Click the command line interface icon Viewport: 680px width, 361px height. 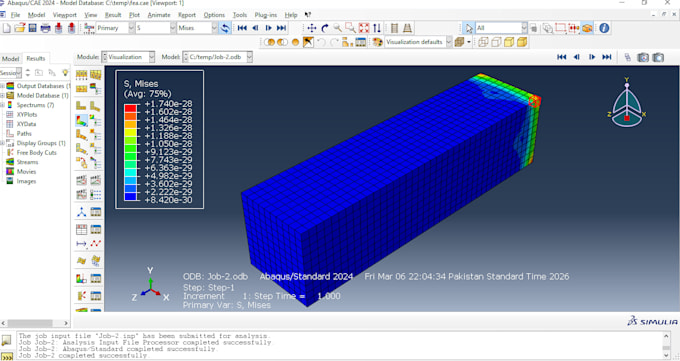click(6, 356)
